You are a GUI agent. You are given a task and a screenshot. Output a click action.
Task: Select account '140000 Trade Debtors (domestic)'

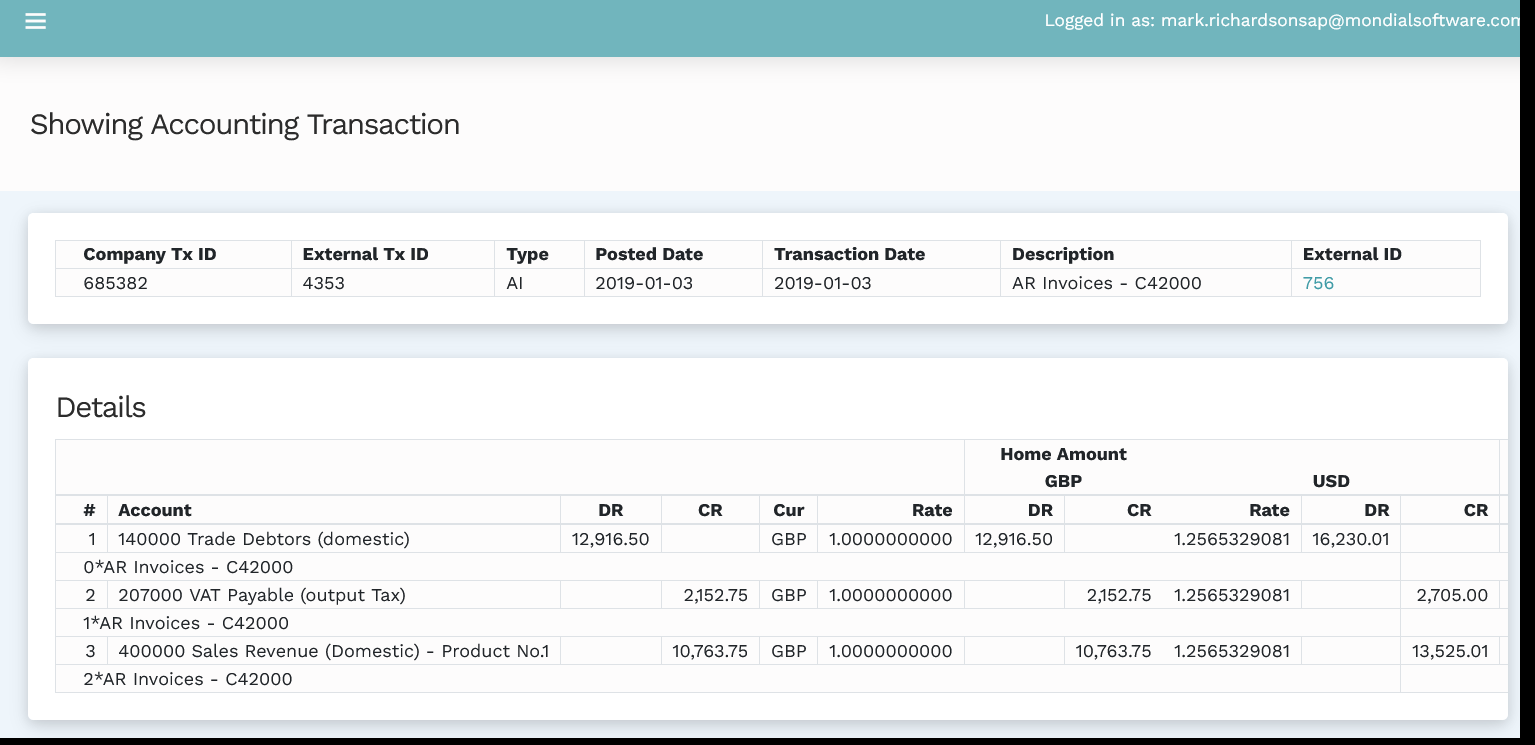pos(264,539)
